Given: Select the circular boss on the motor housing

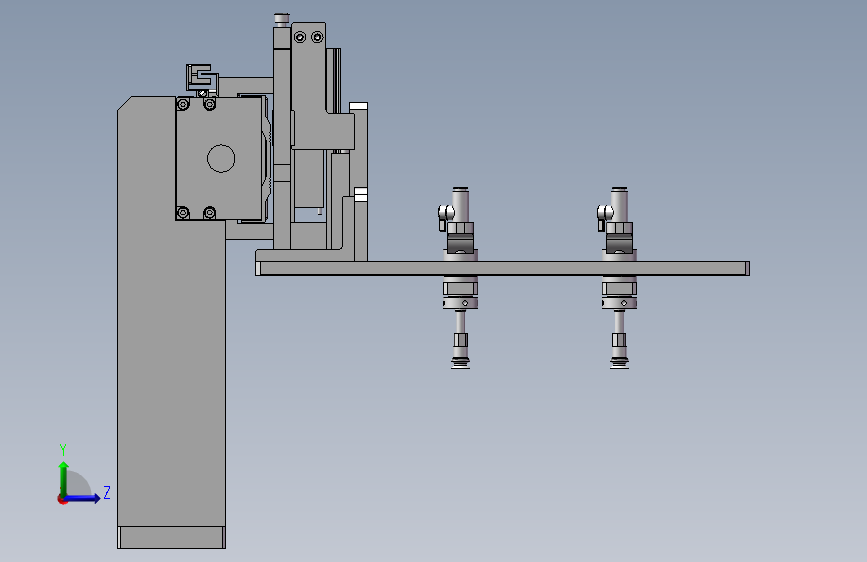Looking at the screenshot, I should coord(221,158).
